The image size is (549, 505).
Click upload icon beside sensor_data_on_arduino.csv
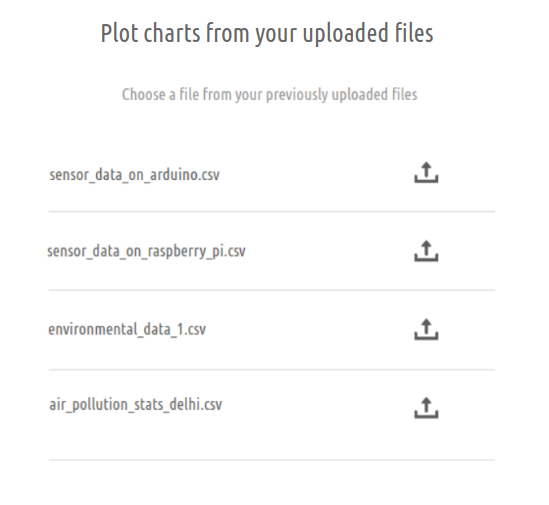pyautogui.click(x=426, y=172)
